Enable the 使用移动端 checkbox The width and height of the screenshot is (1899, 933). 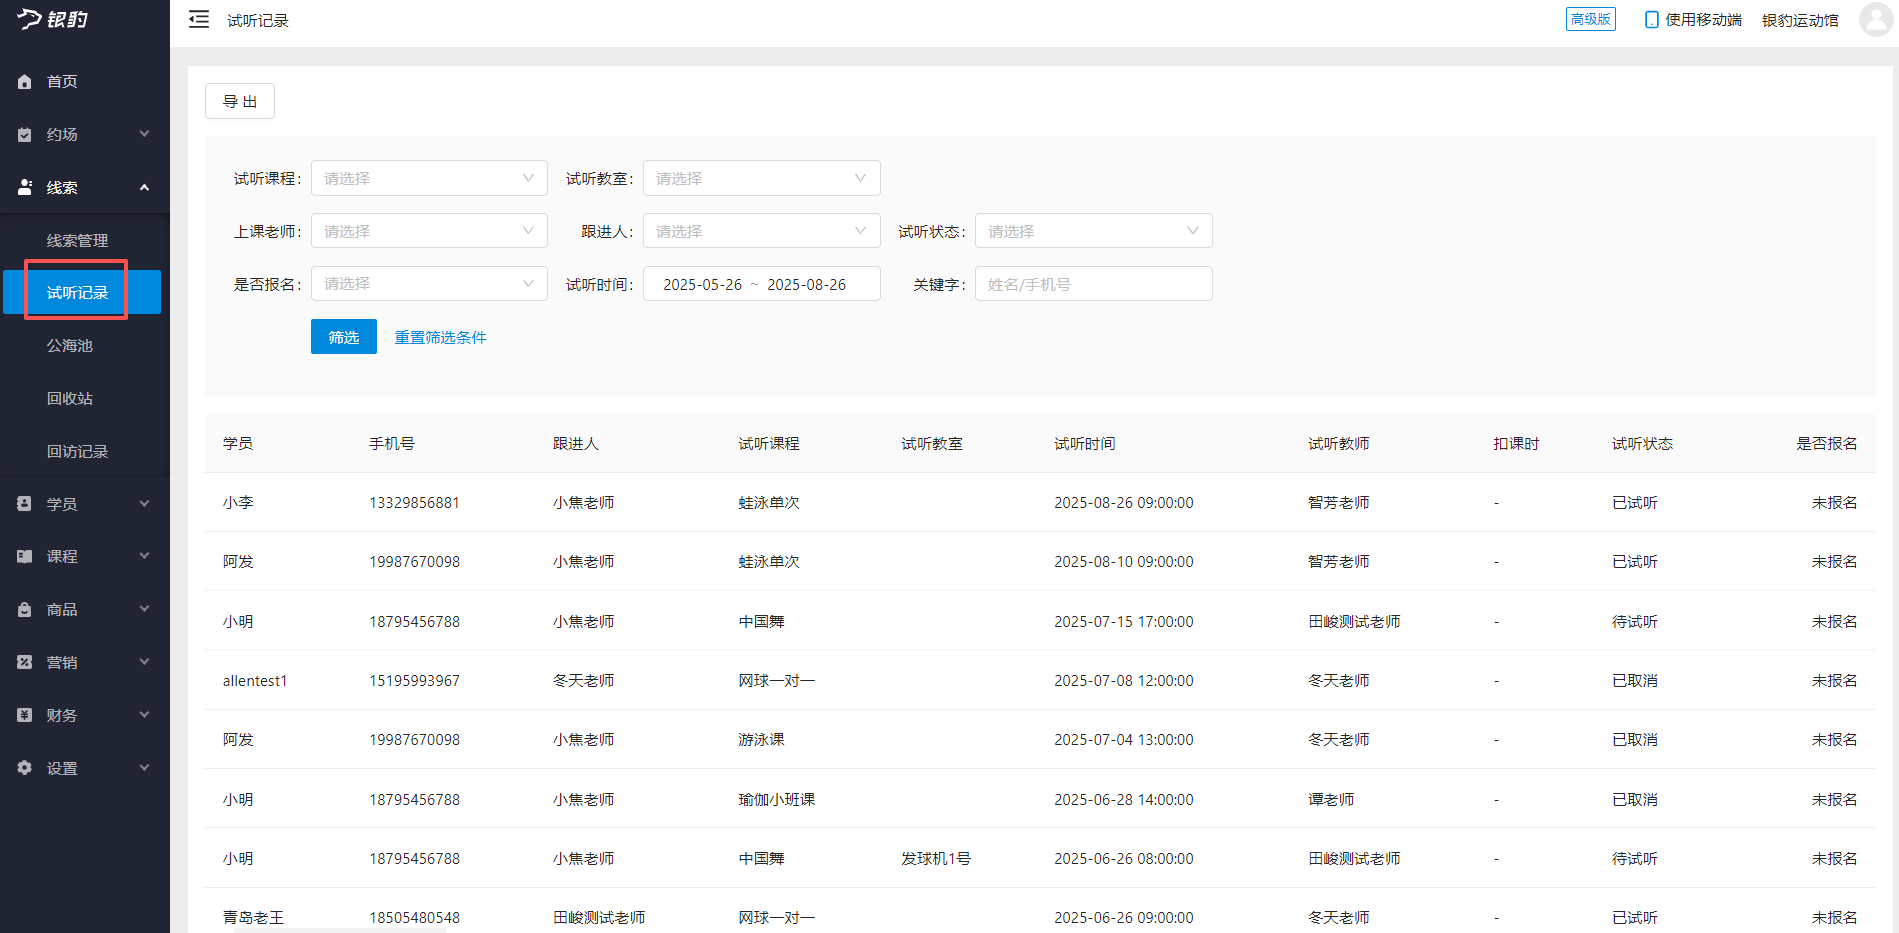pos(1650,19)
